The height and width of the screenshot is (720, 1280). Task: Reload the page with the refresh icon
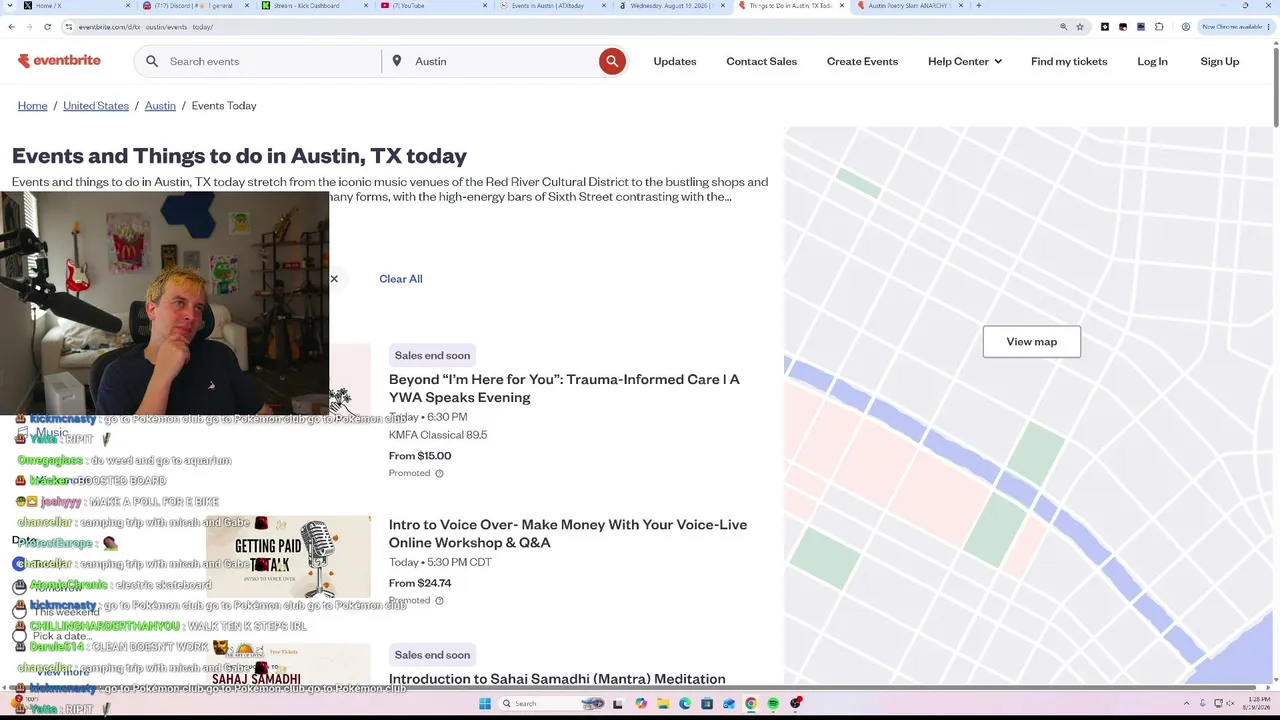tap(47, 27)
